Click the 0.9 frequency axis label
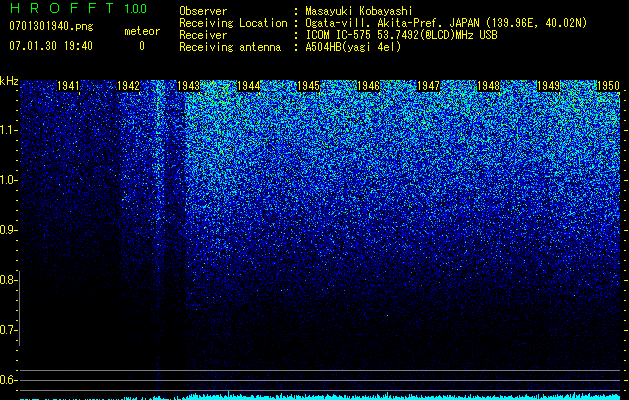 pyautogui.click(x=8, y=230)
